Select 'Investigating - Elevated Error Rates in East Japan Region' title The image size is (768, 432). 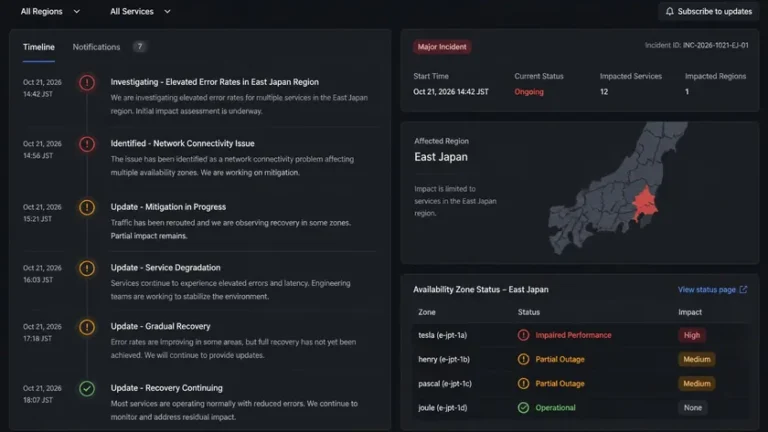tap(215, 82)
